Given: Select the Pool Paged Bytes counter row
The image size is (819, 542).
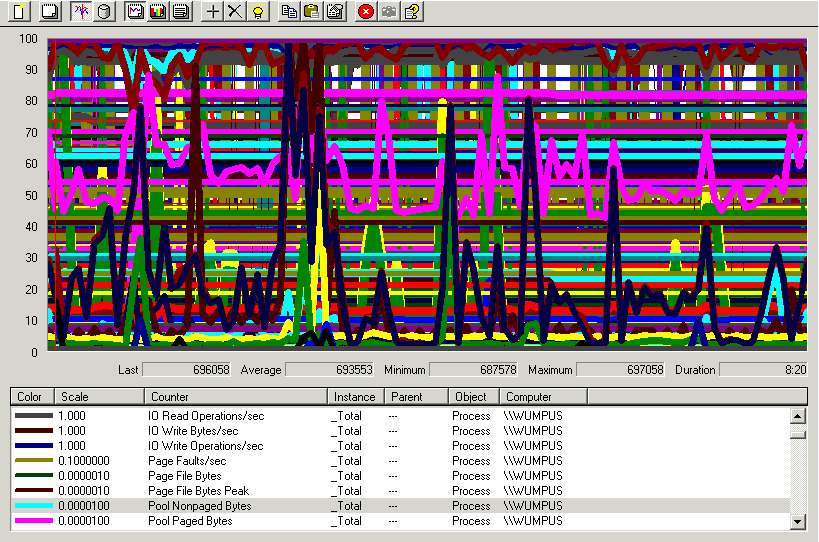Looking at the screenshot, I should [400, 521].
